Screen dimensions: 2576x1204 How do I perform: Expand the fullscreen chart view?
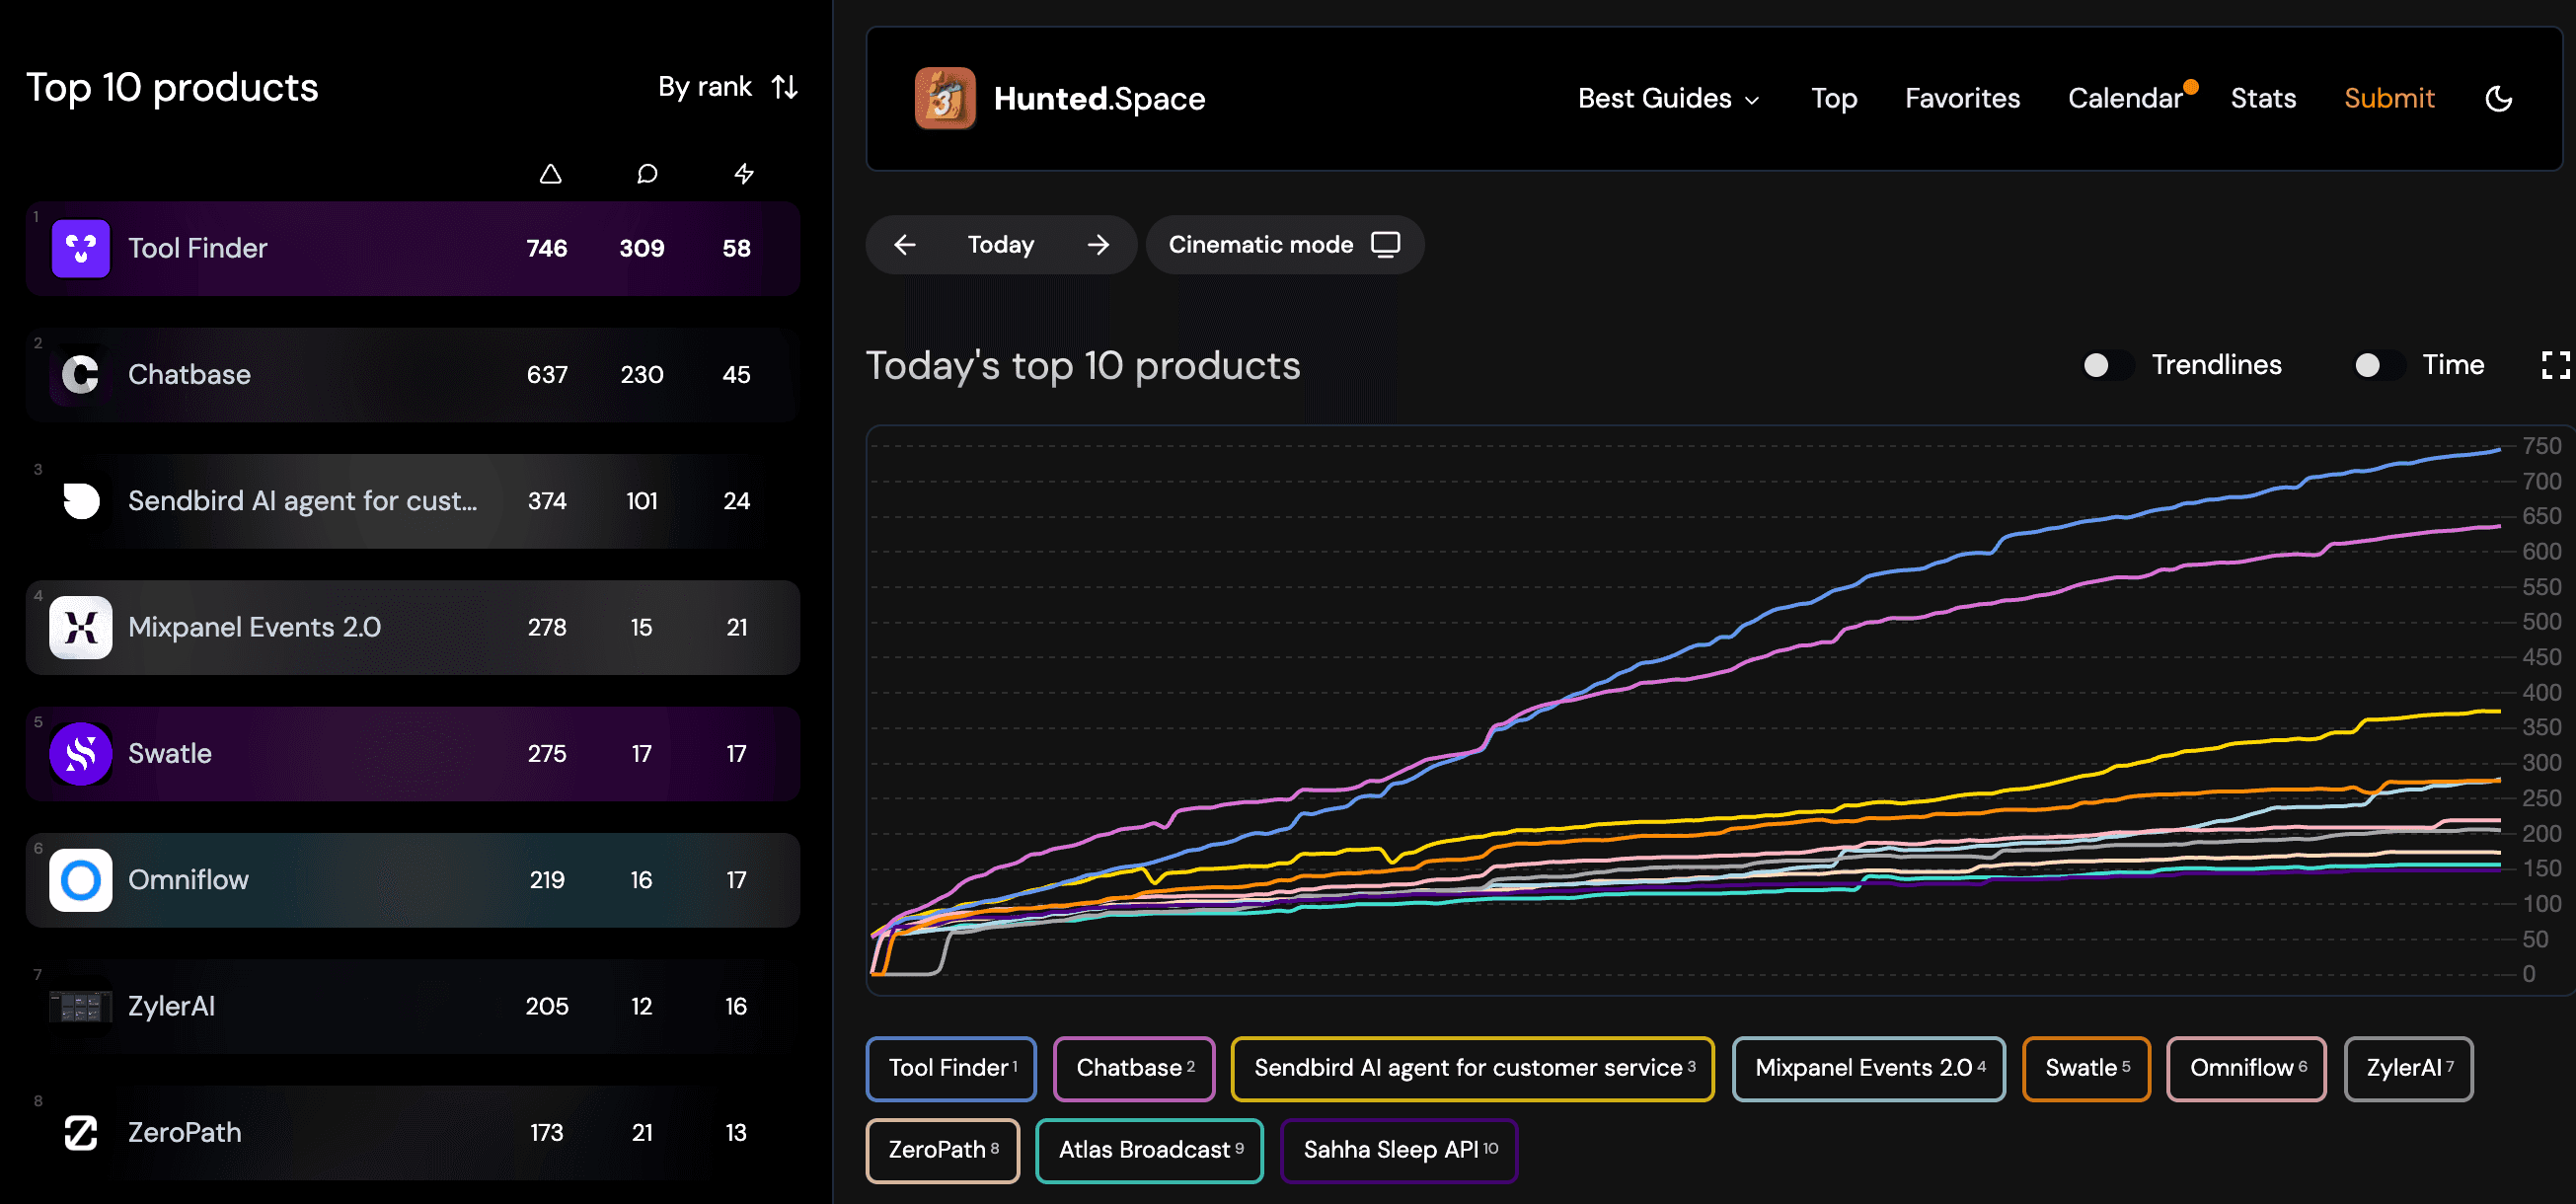point(2553,364)
